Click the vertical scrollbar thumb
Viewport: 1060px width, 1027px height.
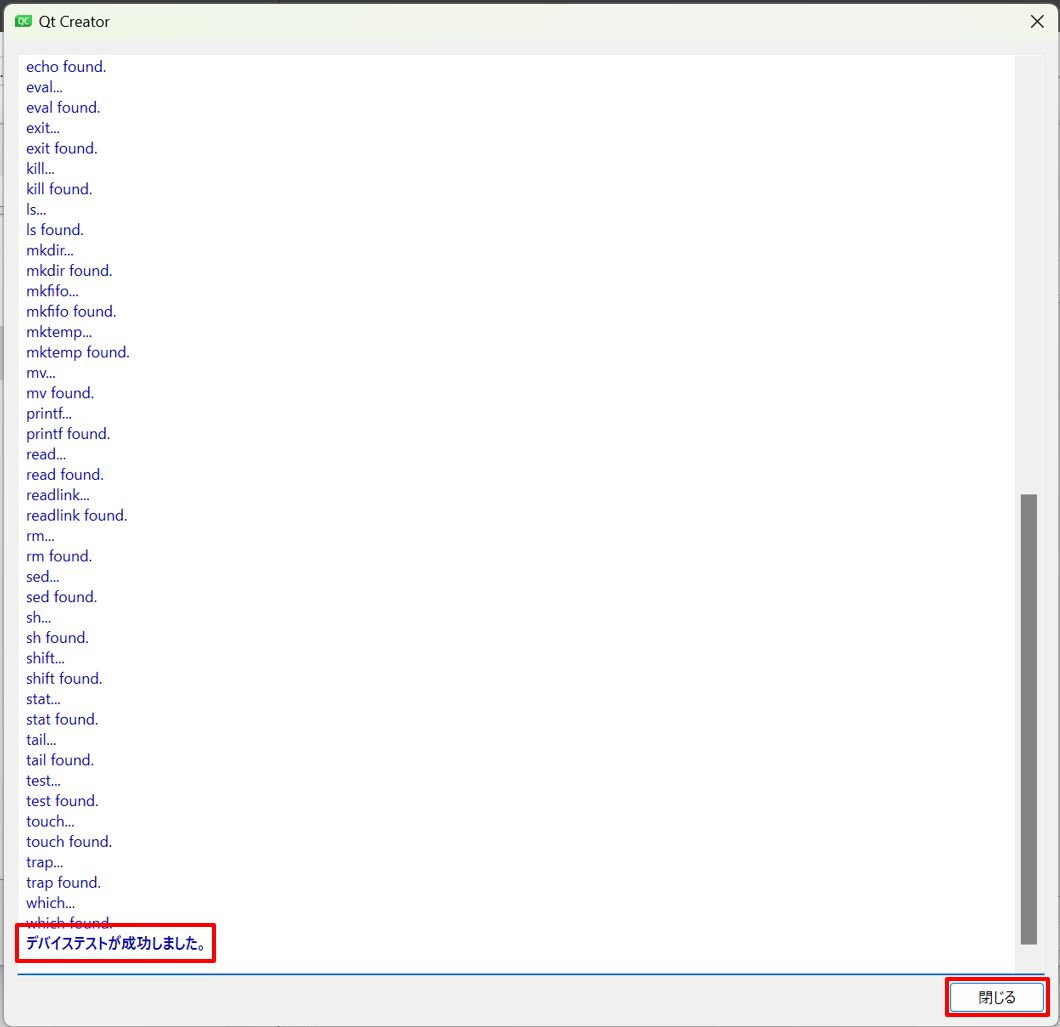coord(1028,718)
